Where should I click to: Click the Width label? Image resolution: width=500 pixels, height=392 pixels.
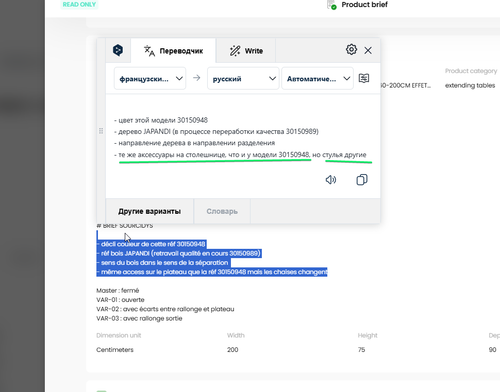(236, 335)
